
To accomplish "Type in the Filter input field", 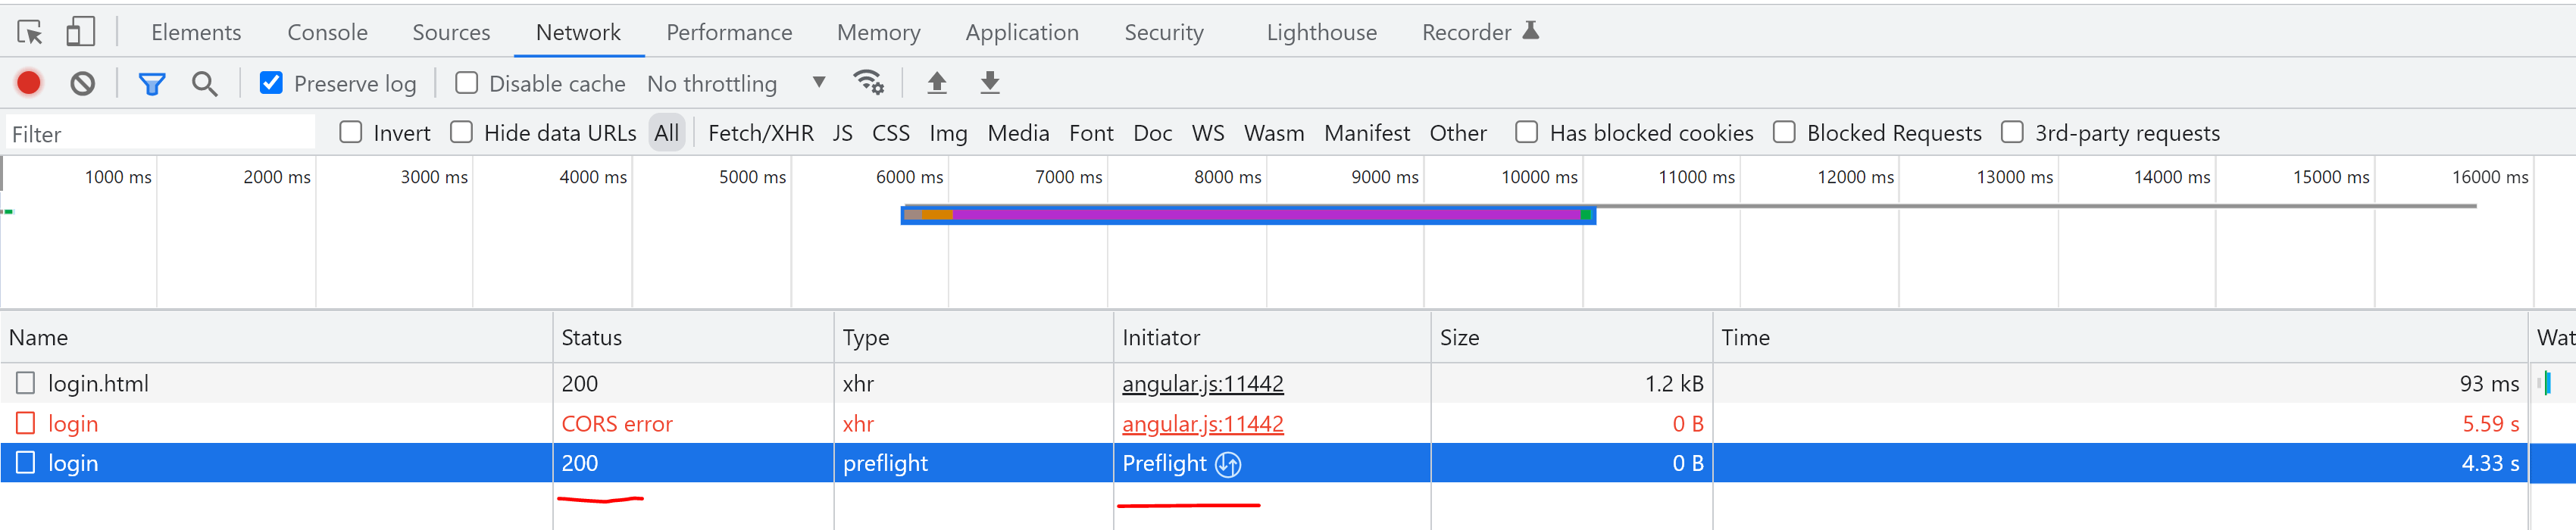I will (160, 132).
